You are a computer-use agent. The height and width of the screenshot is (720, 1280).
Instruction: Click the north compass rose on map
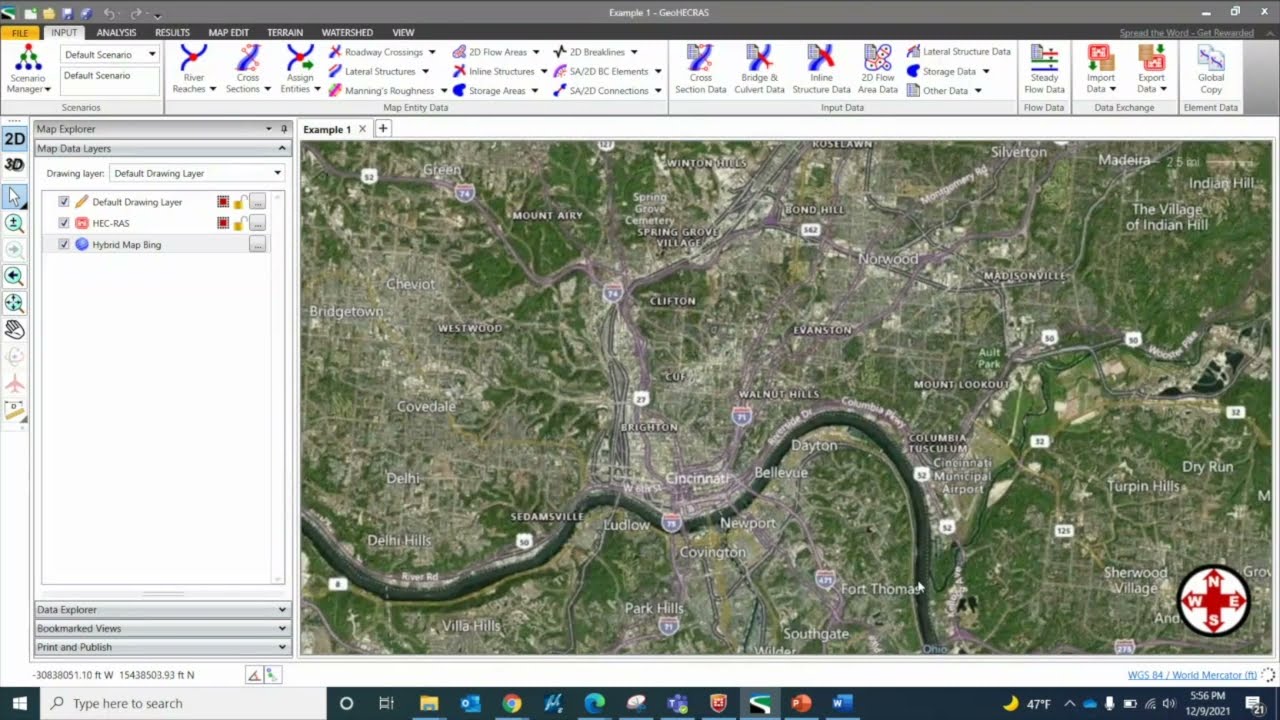(1214, 601)
